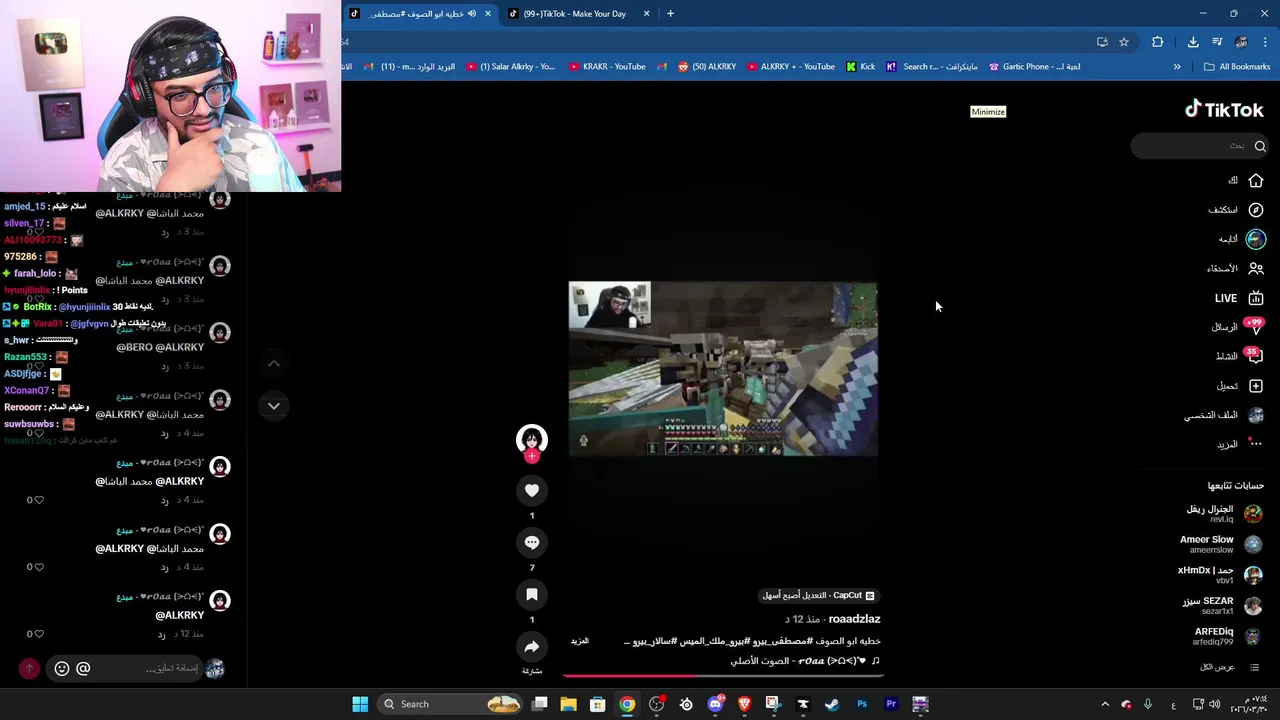Expand following accounts with عرض الكل
Image resolution: width=1280 pixels, height=720 pixels.
click(1217, 667)
